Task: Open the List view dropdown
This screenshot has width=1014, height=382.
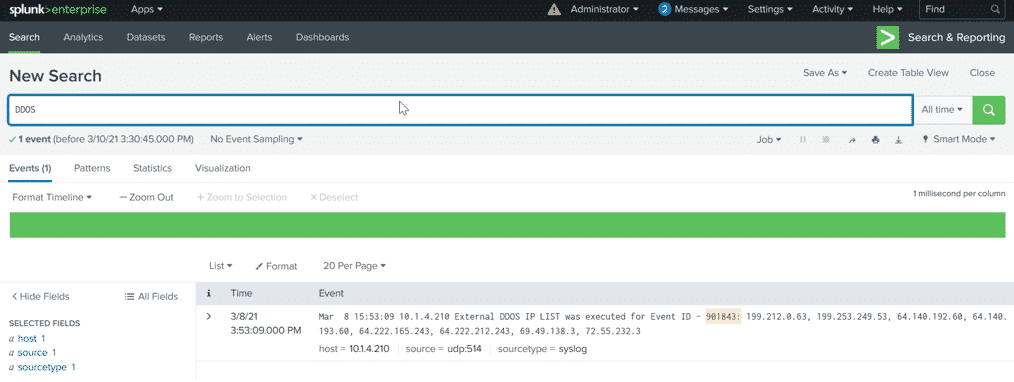Action: [x=221, y=266]
